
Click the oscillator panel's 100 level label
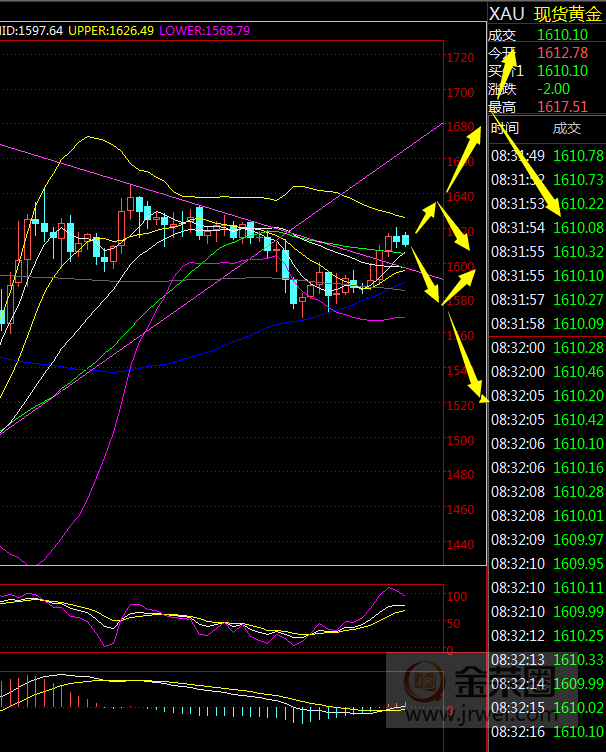pyautogui.click(x=456, y=597)
